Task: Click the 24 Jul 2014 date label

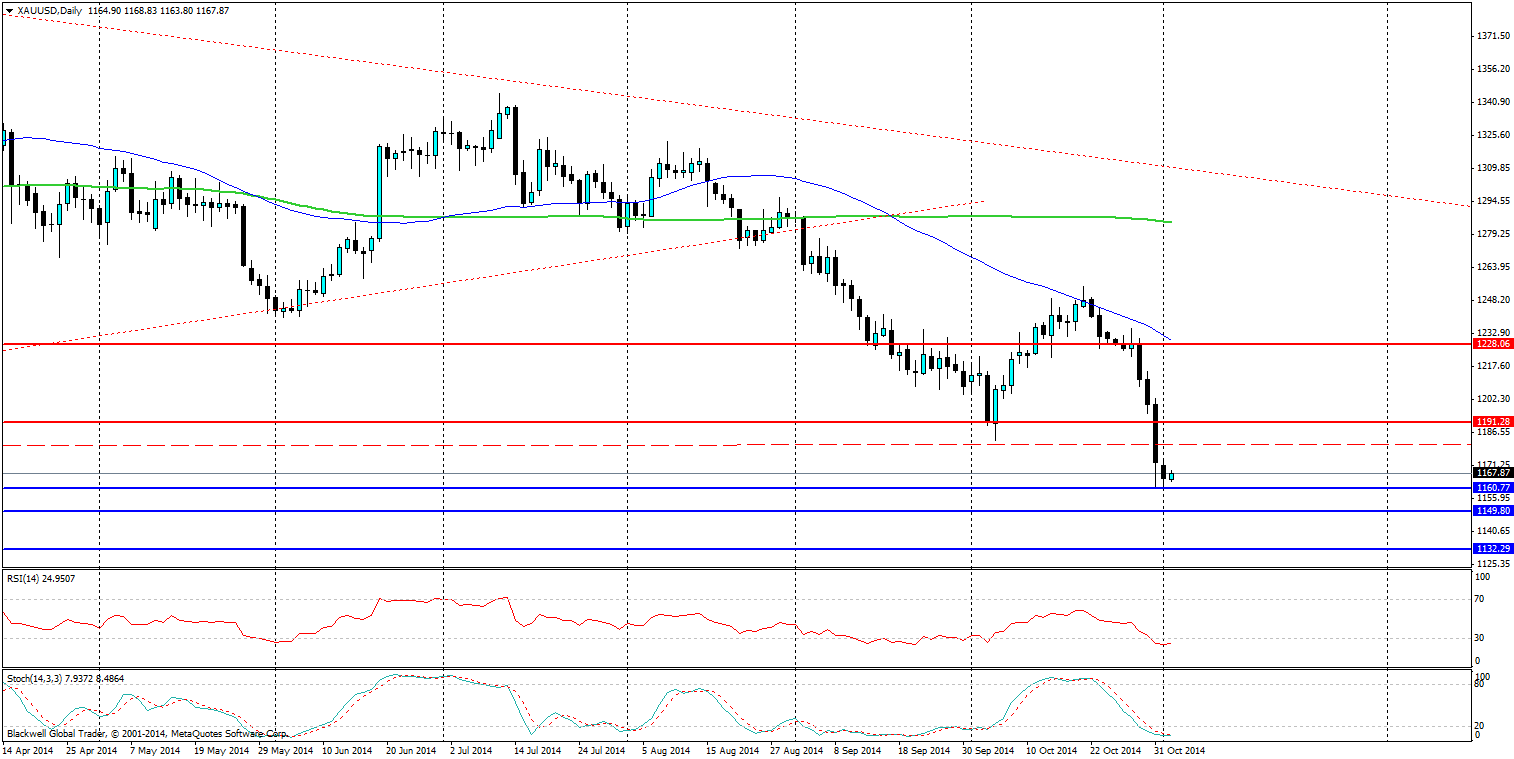Action: pos(603,750)
